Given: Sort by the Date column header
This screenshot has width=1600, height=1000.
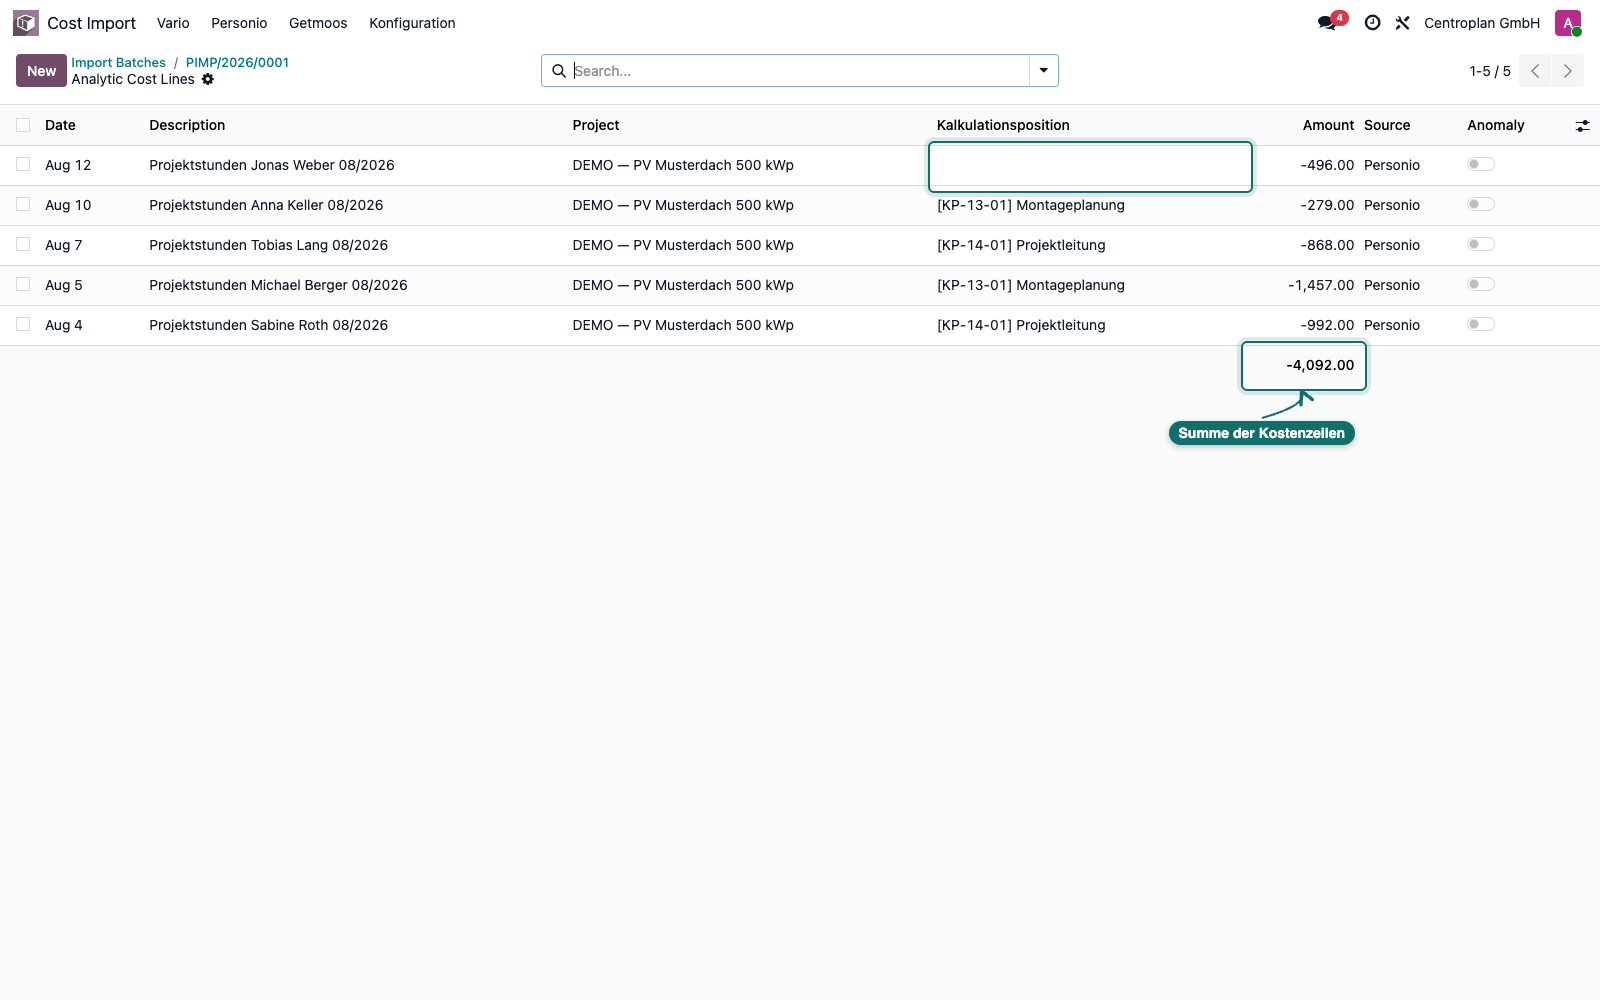Looking at the screenshot, I should (60, 125).
